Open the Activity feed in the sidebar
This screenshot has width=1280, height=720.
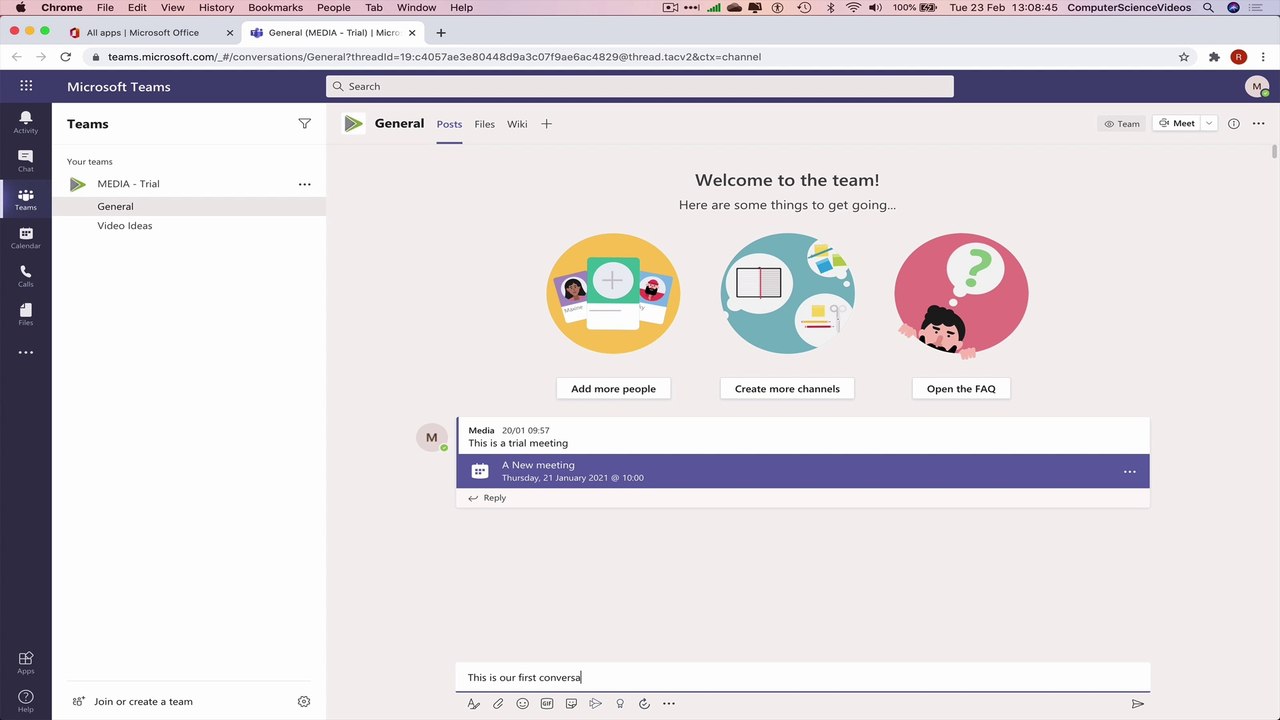coord(26,122)
